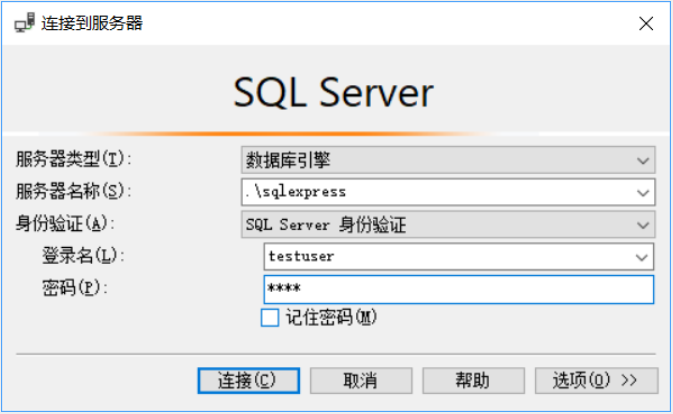Focus the 密码 password field

click(x=459, y=290)
